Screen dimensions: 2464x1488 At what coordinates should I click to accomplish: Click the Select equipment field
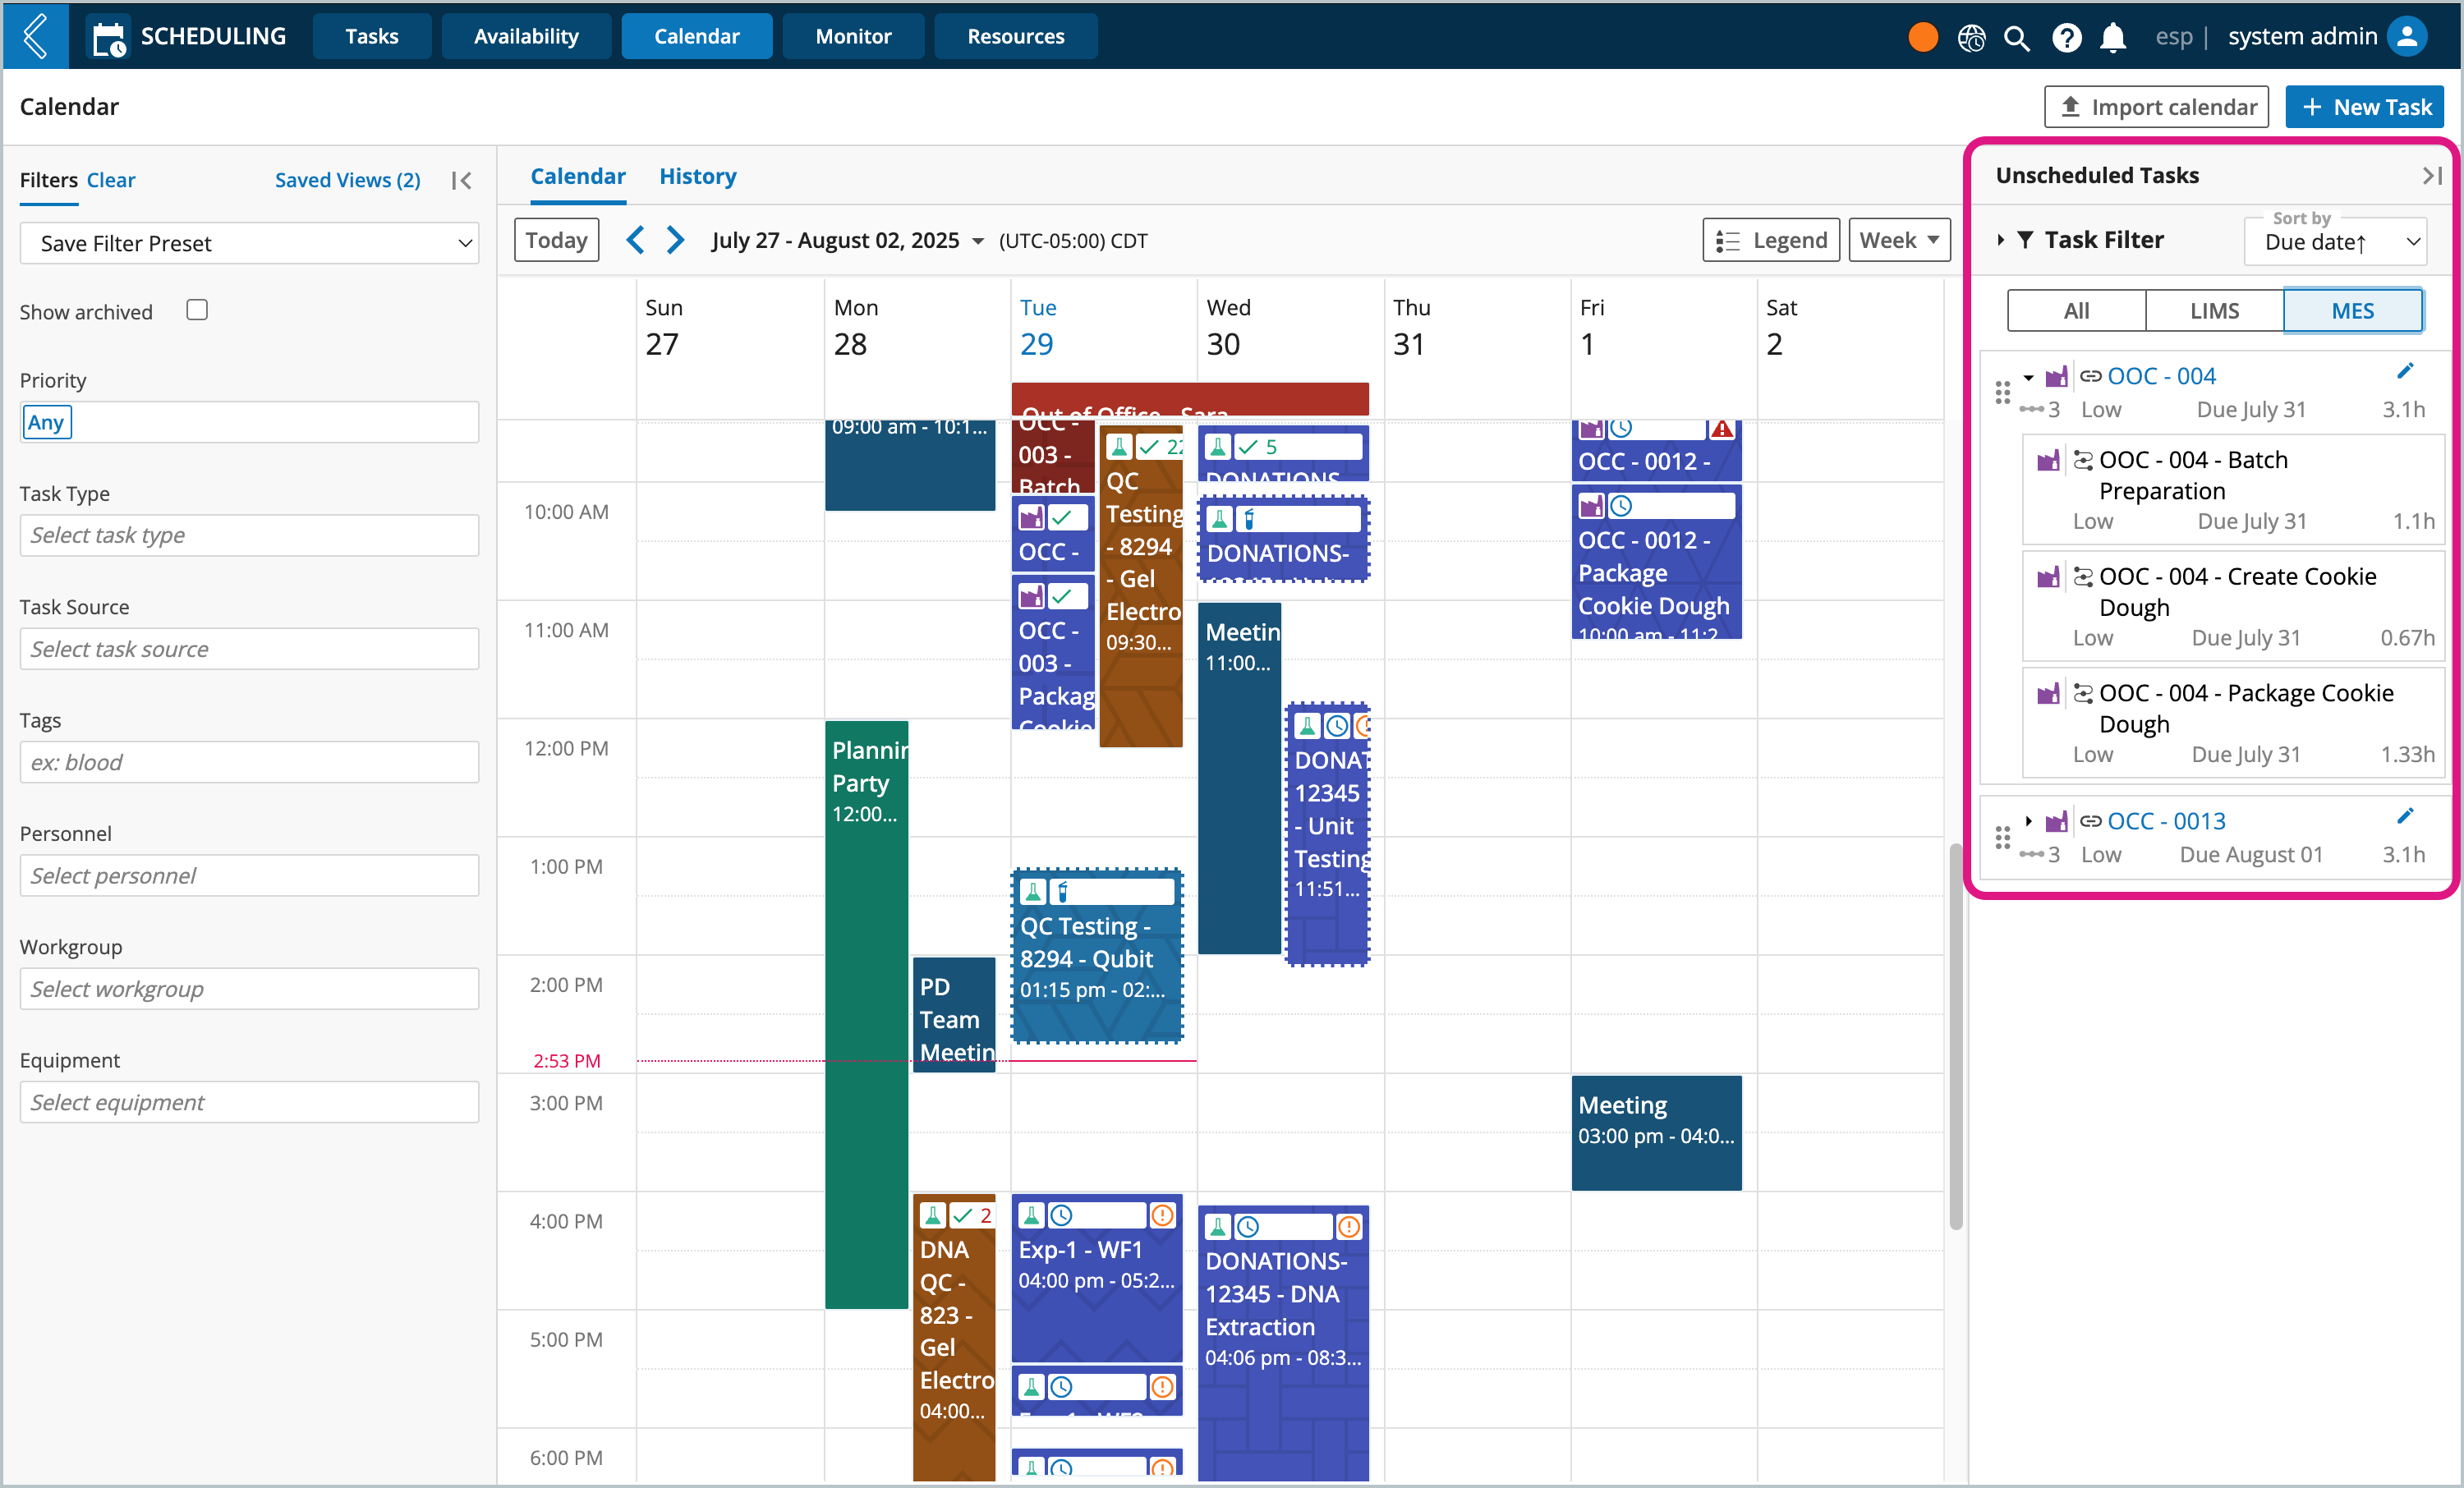tap(249, 1102)
